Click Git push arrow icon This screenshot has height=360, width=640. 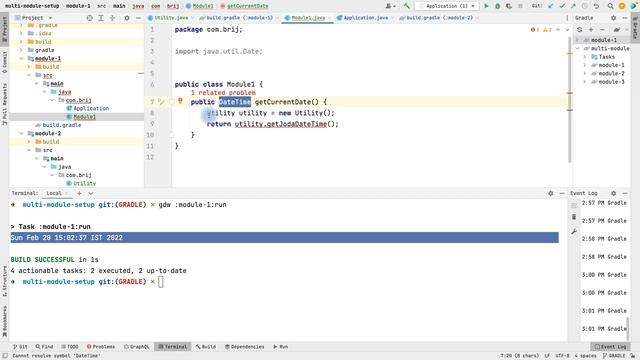point(573,6)
